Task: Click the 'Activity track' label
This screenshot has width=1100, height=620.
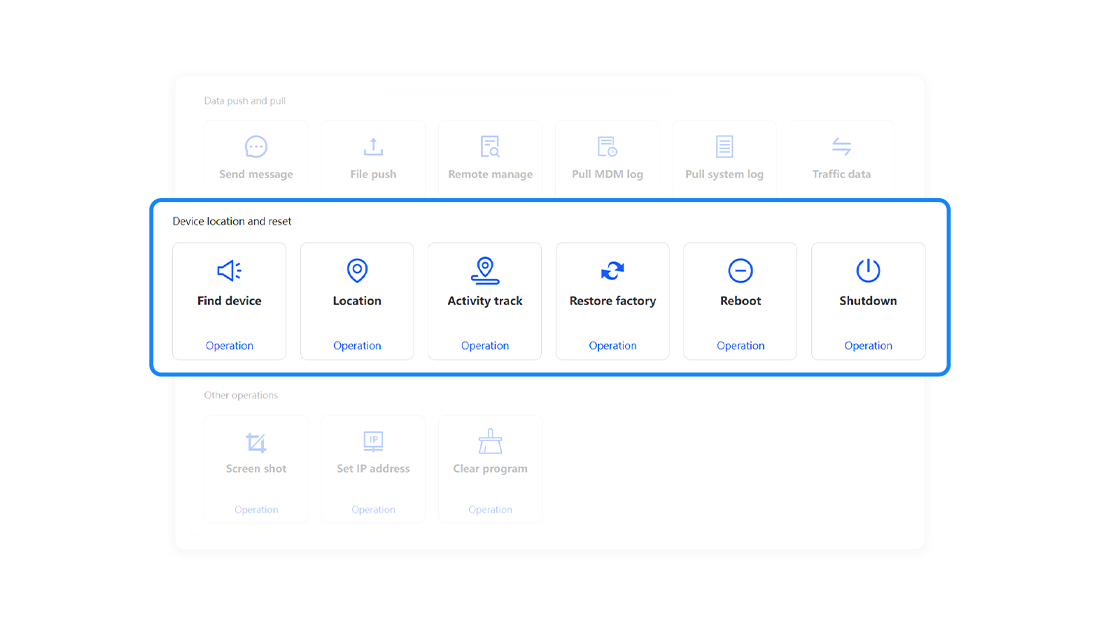Action: click(485, 301)
